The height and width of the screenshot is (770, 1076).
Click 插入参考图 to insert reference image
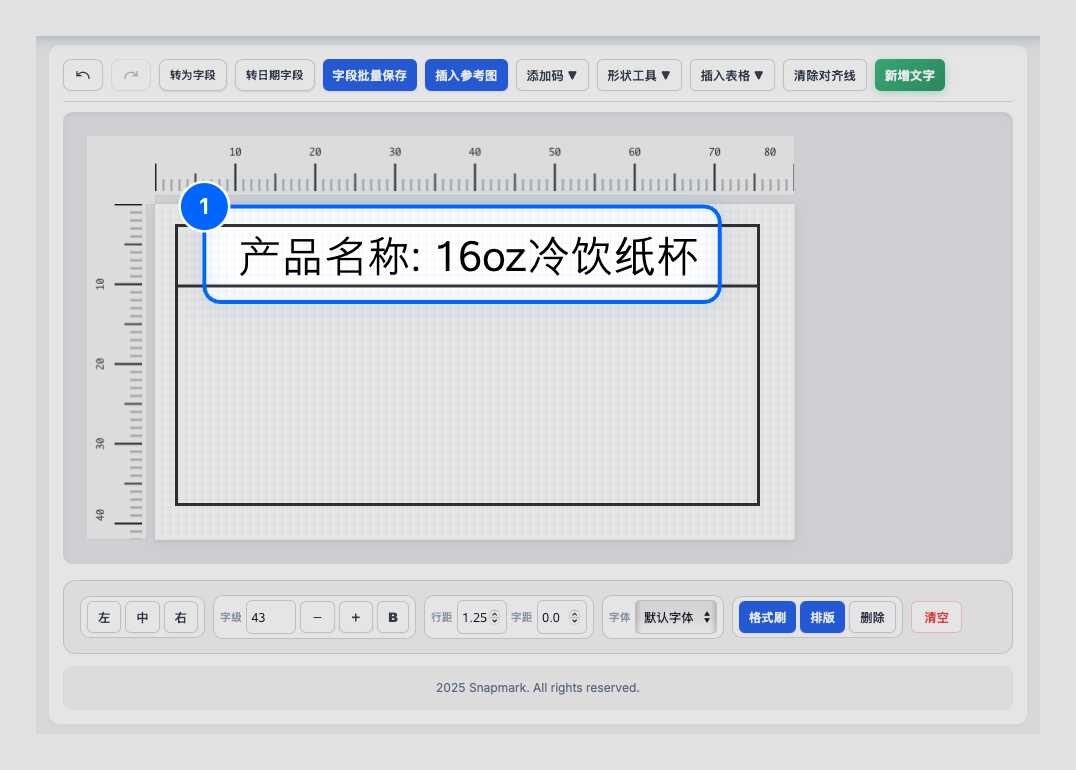(466, 75)
